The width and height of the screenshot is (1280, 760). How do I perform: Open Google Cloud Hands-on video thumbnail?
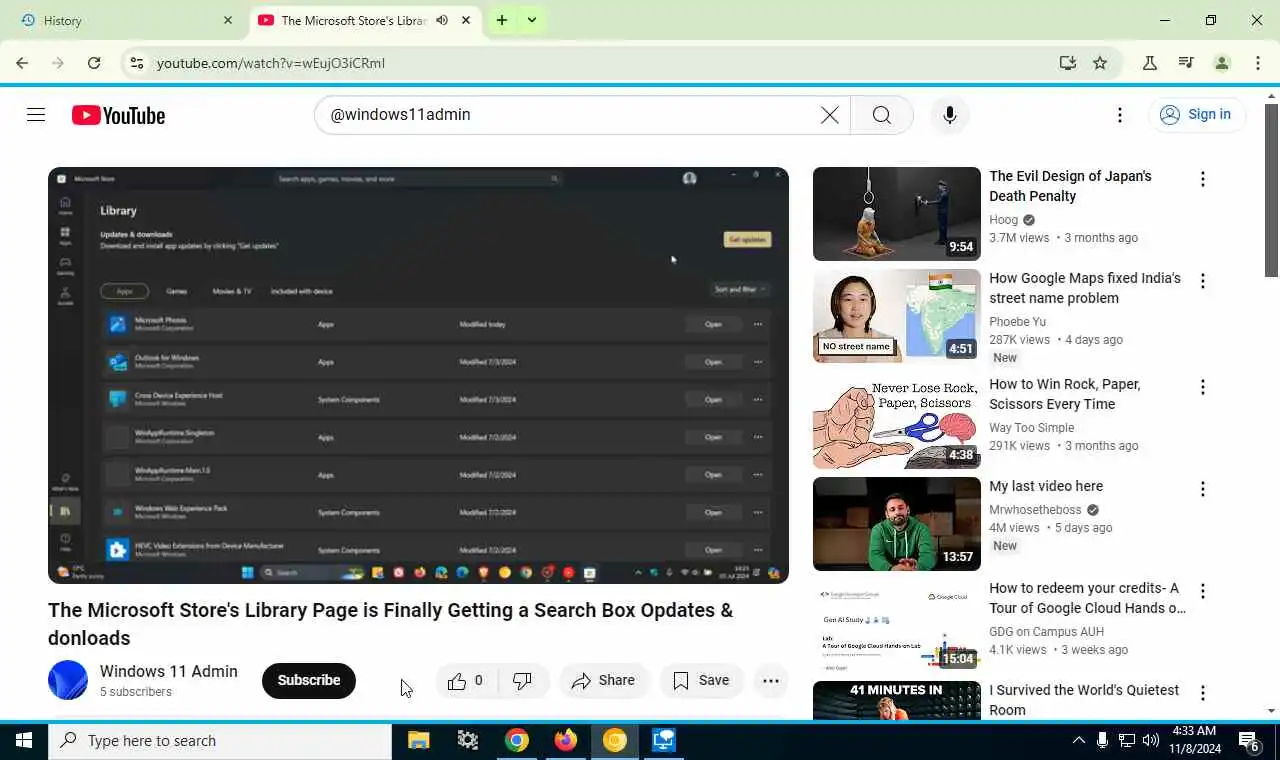click(897, 626)
